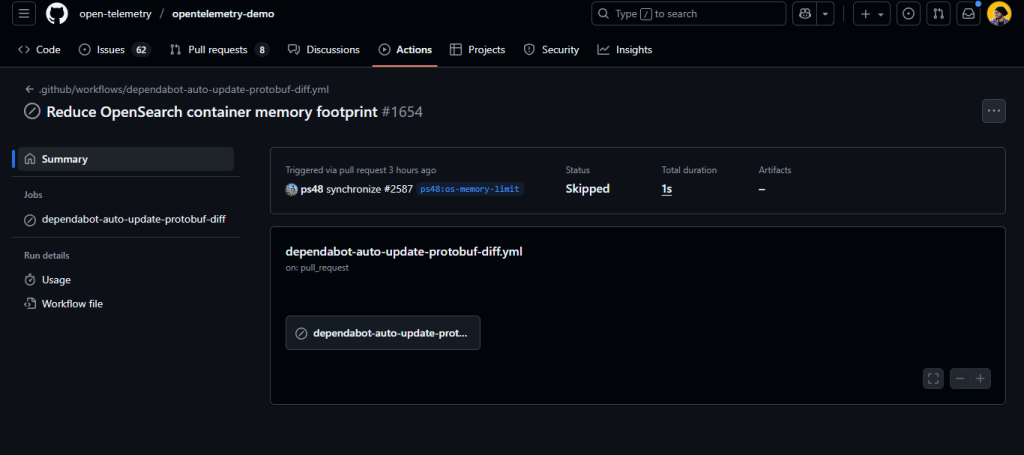Open pull requests icon in top bar
The width and height of the screenshot is (1024, 455).
pos(938,14)
